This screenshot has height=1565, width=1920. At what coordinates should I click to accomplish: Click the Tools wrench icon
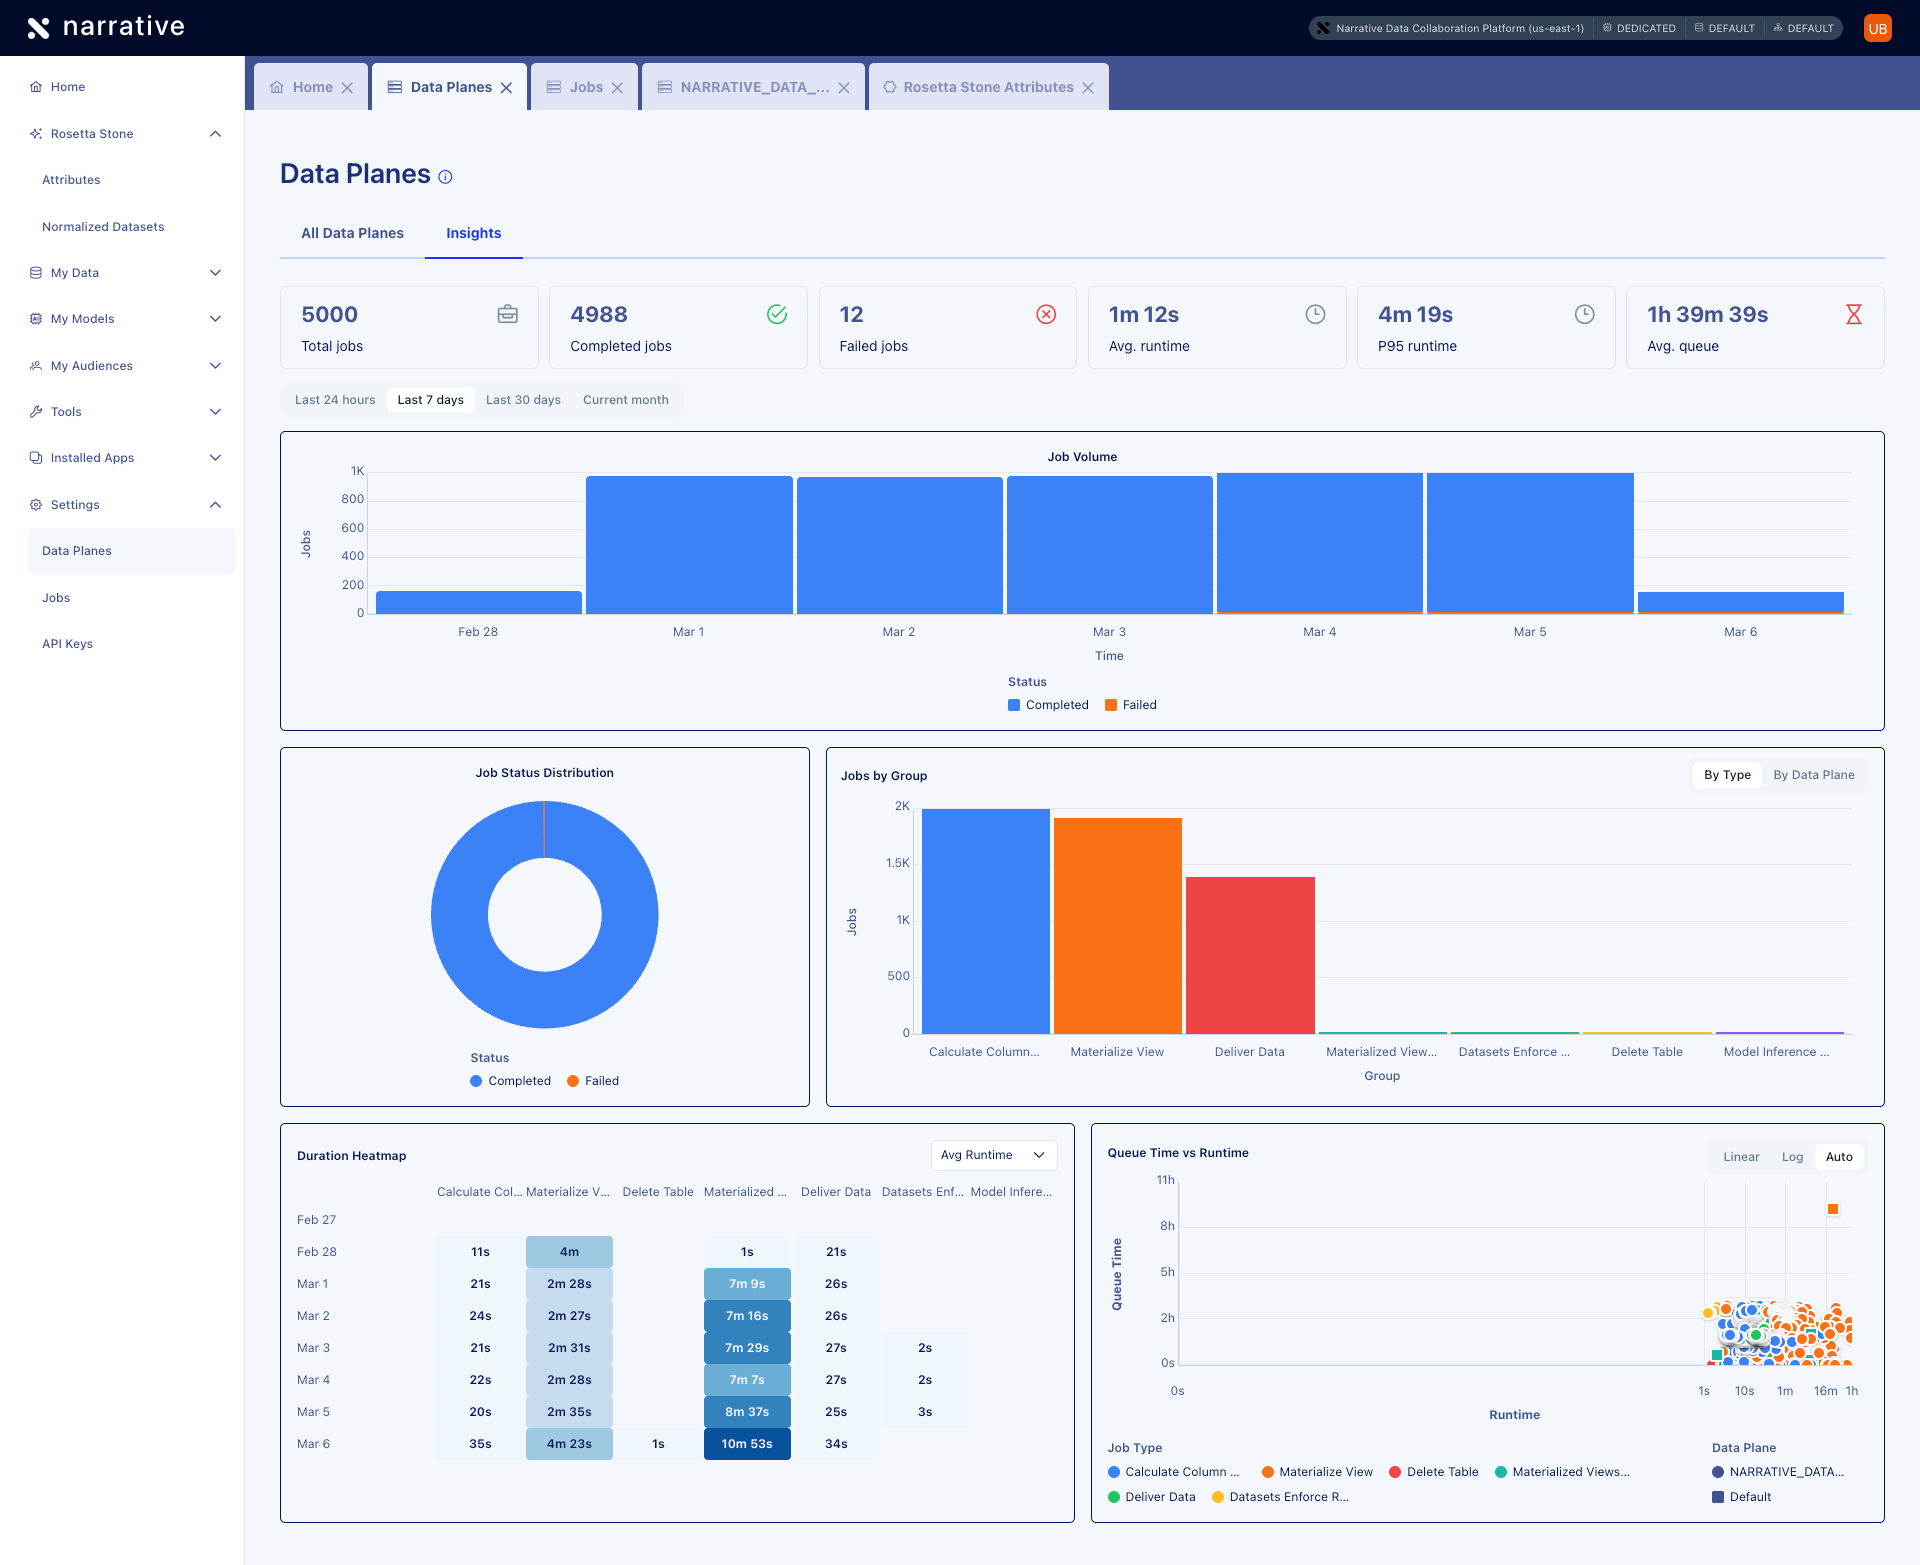coord(36,411)
